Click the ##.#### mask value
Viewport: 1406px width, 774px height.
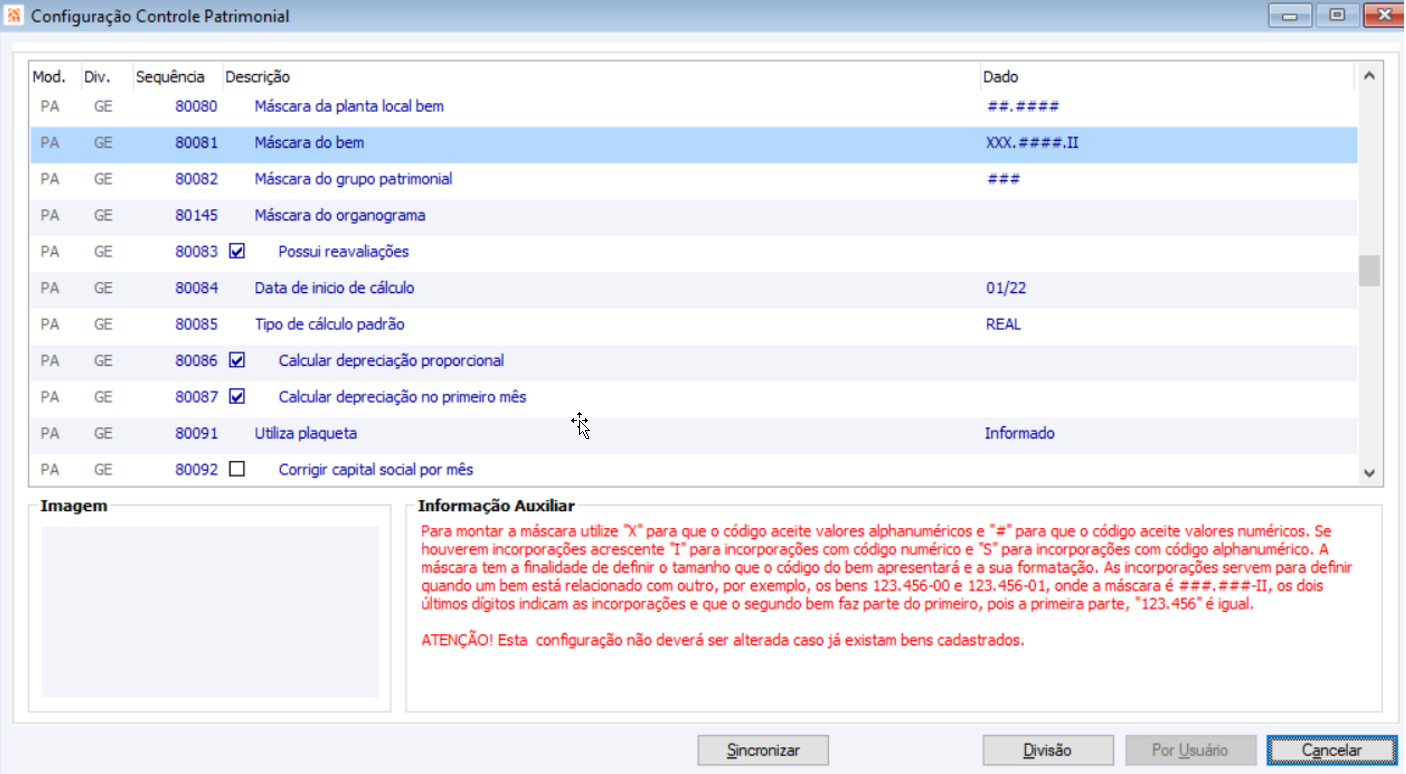[1022, 106]
